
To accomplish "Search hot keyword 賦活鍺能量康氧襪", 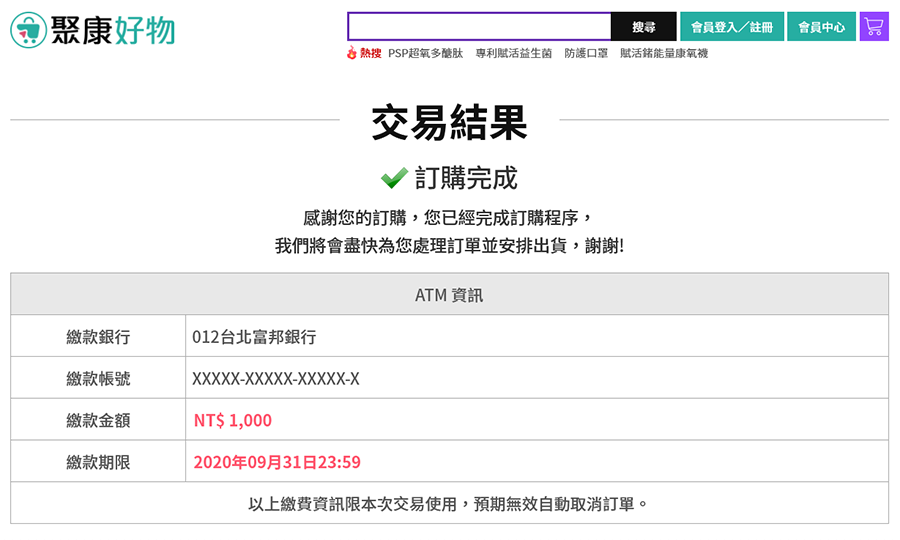I will [664, 53].
